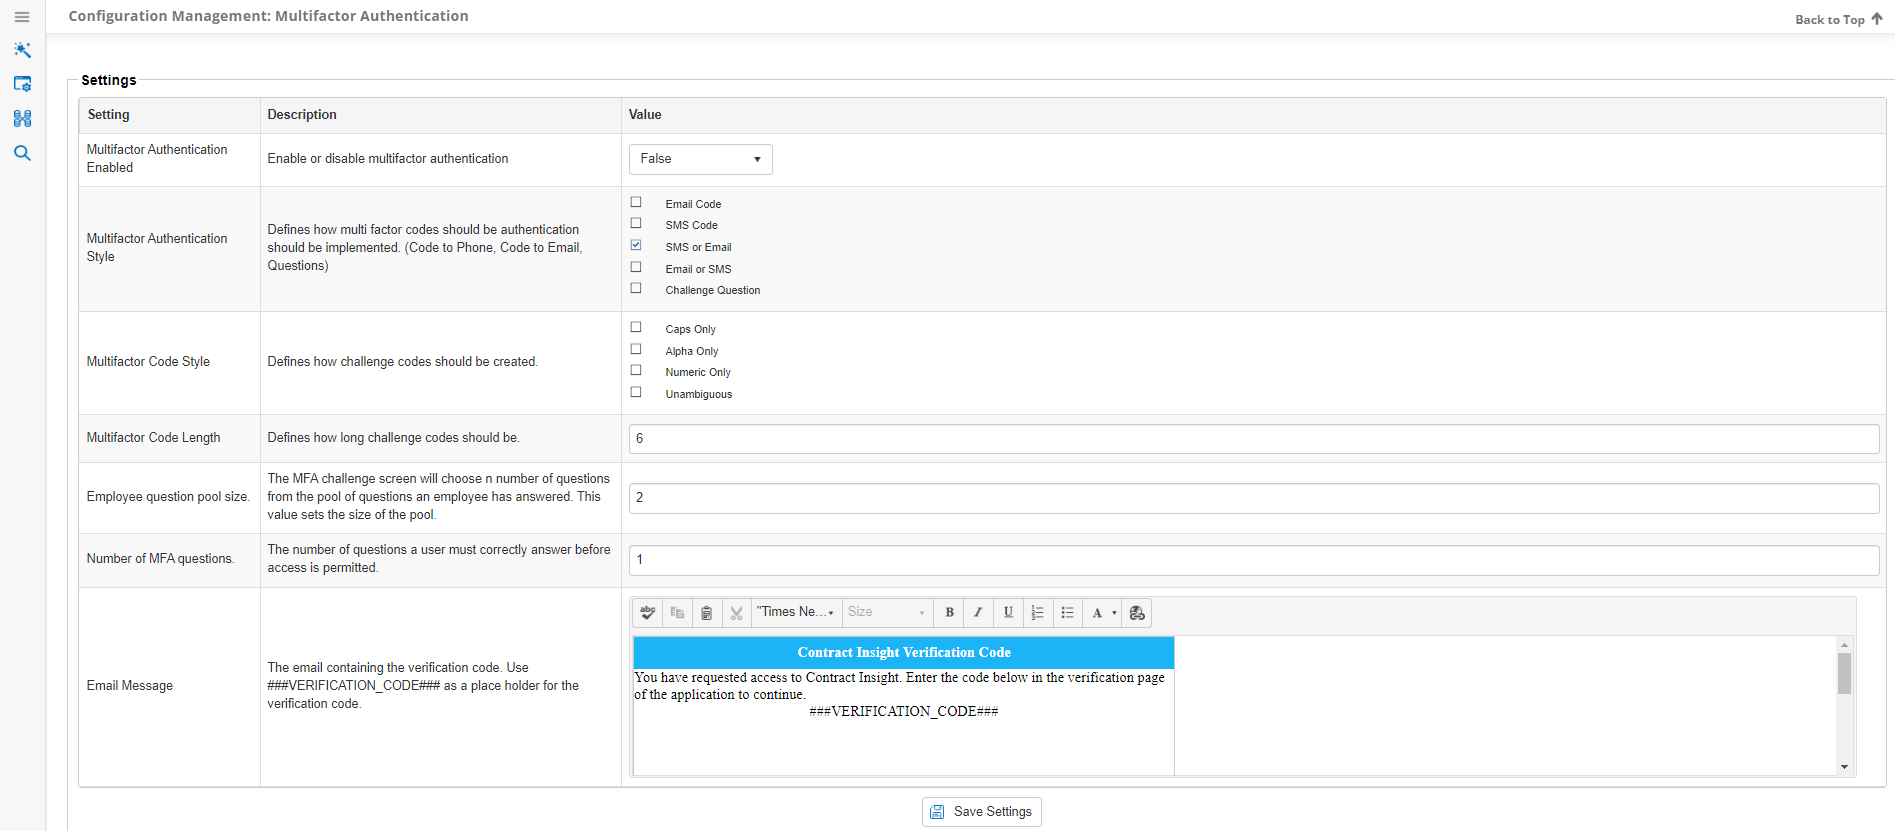Screen dimensions: 1895x831
Task: Click the ###VERIFICATION_CODE### placeholder in the editor
Action: (x=904, y=711)
